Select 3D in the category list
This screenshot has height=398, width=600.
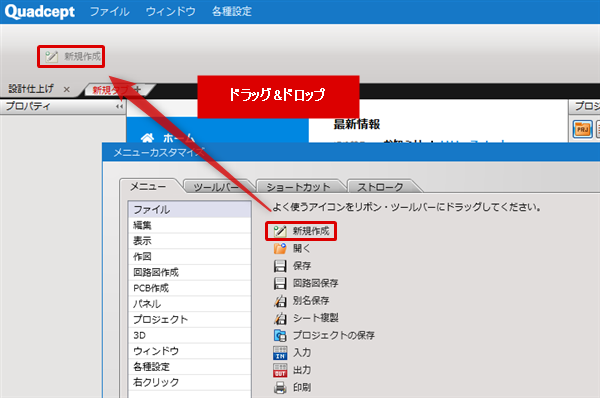click(x=190, y=335)
